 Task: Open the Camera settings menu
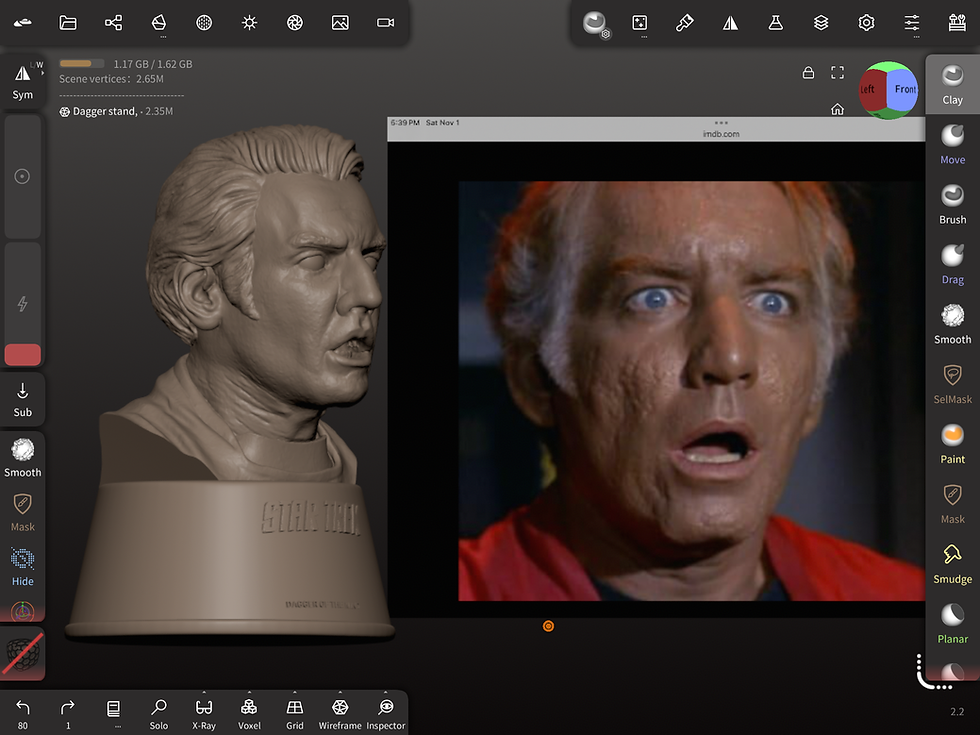386,23
